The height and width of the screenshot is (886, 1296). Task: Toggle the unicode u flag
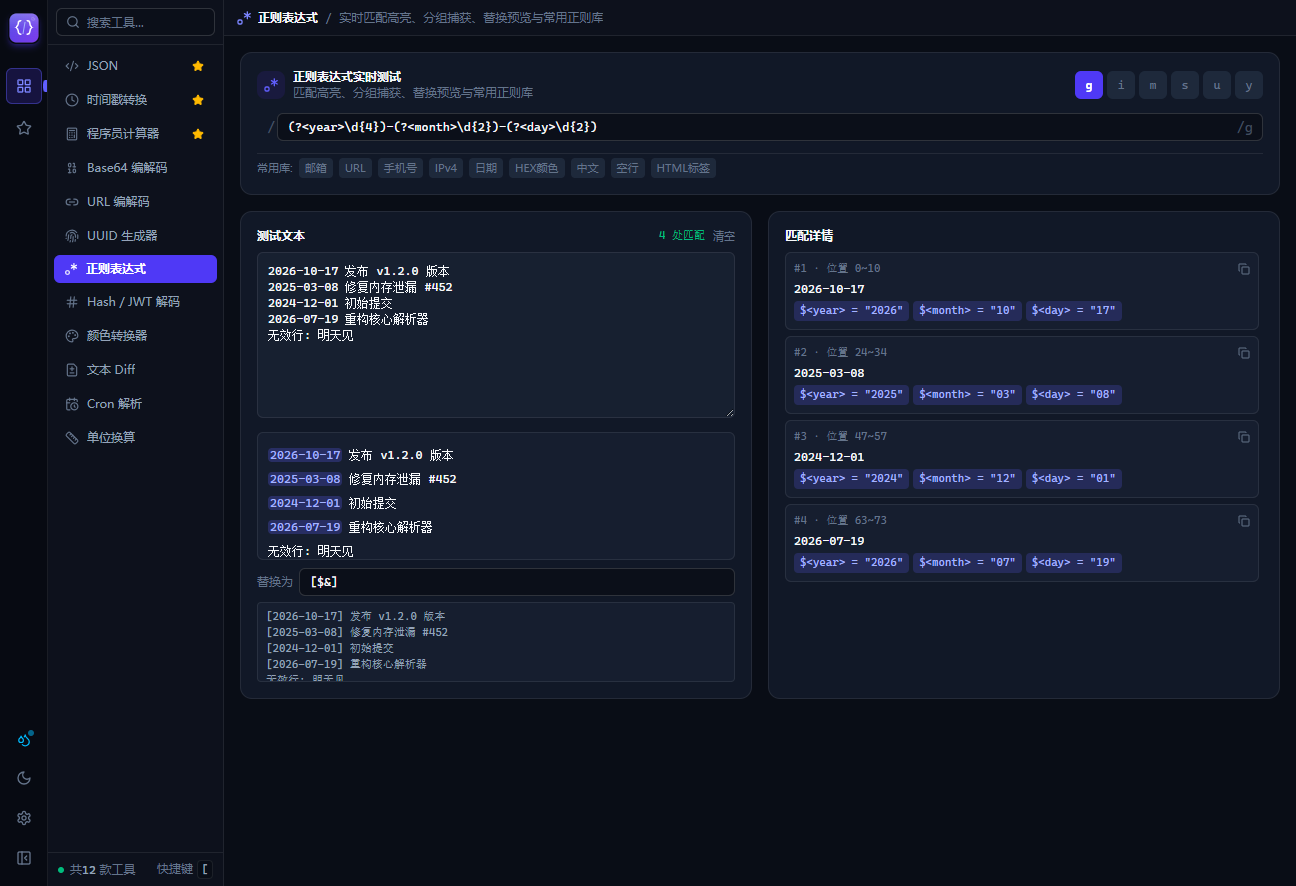point(1217,85)
